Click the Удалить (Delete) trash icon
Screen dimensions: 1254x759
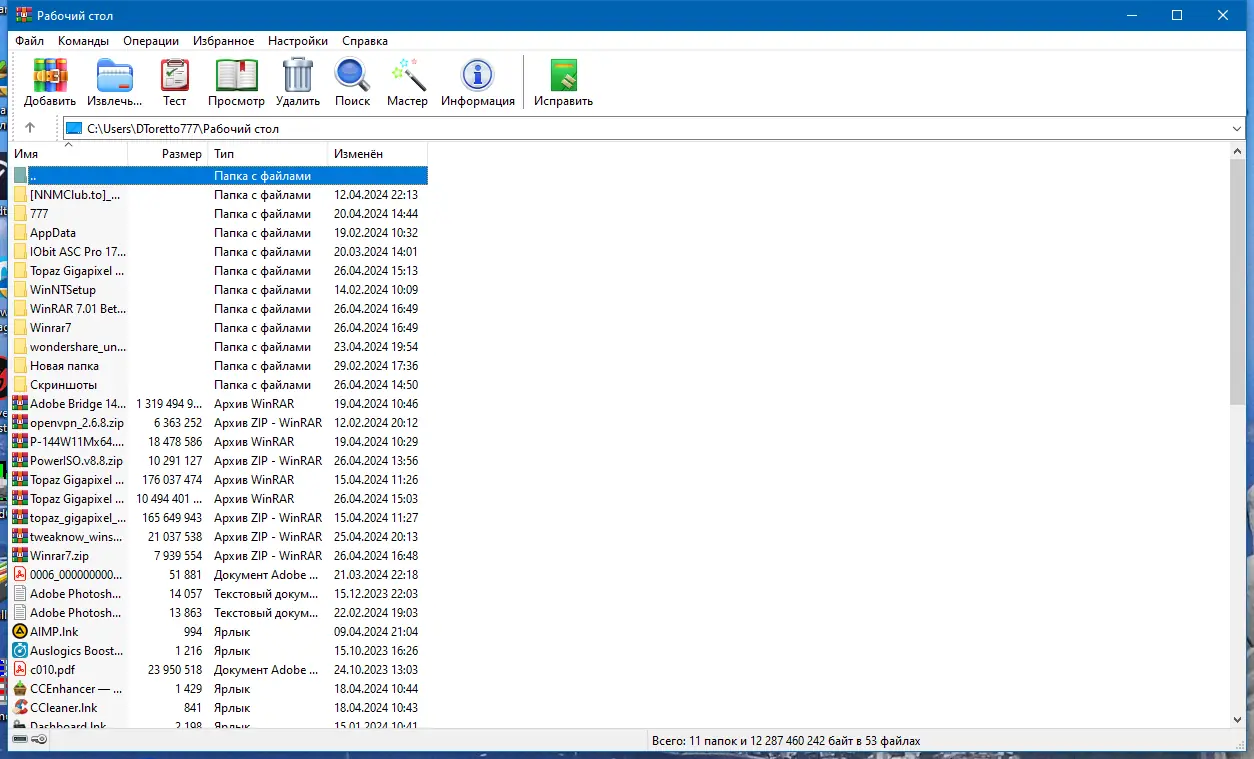pos(298,75)
